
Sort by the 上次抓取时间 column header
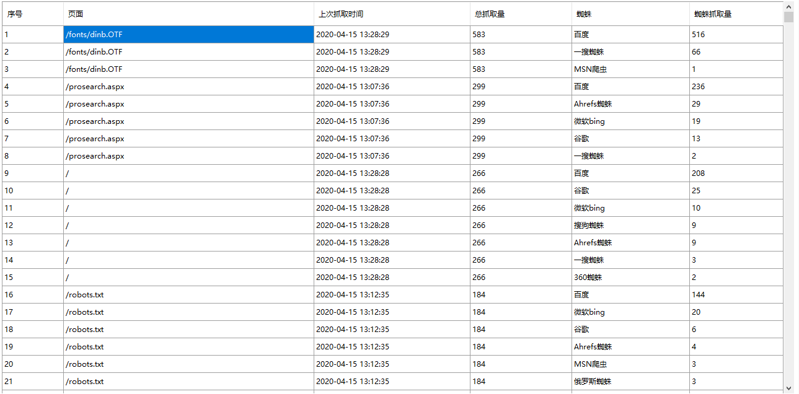click(392, 14)
